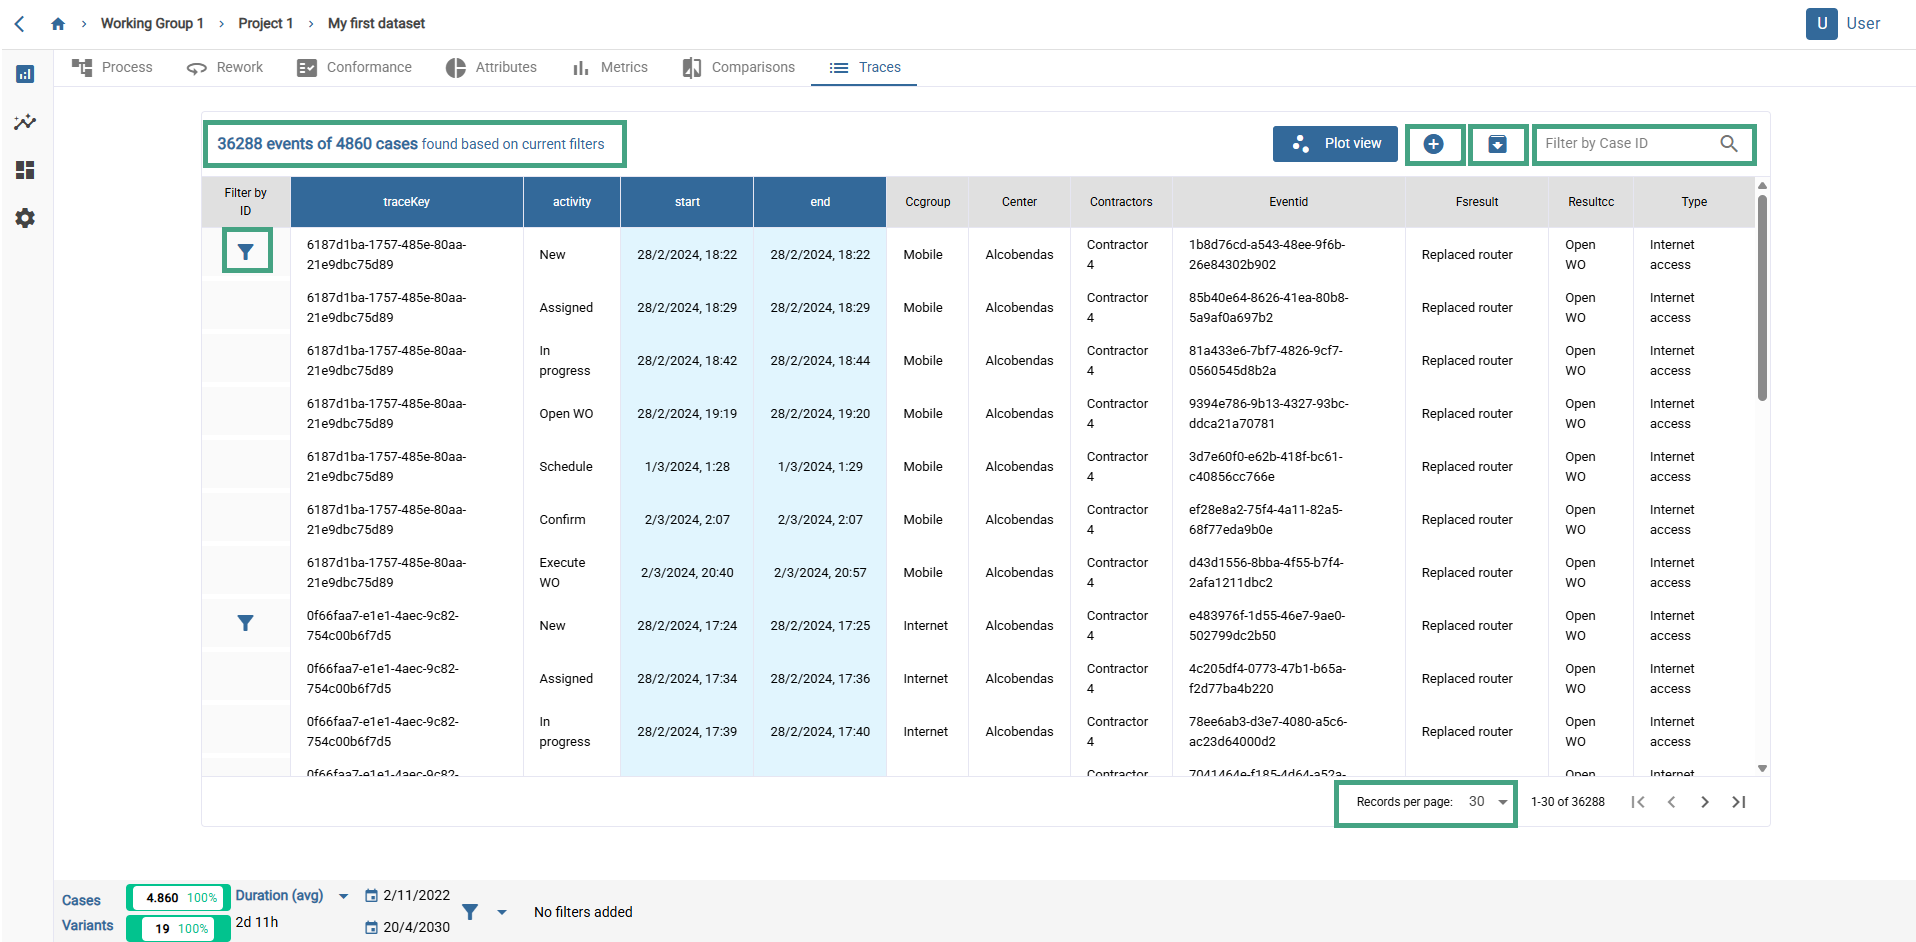1916x942 pixels.
Task: Open Project 1 breadcrumb link
Action: (266, 24)
